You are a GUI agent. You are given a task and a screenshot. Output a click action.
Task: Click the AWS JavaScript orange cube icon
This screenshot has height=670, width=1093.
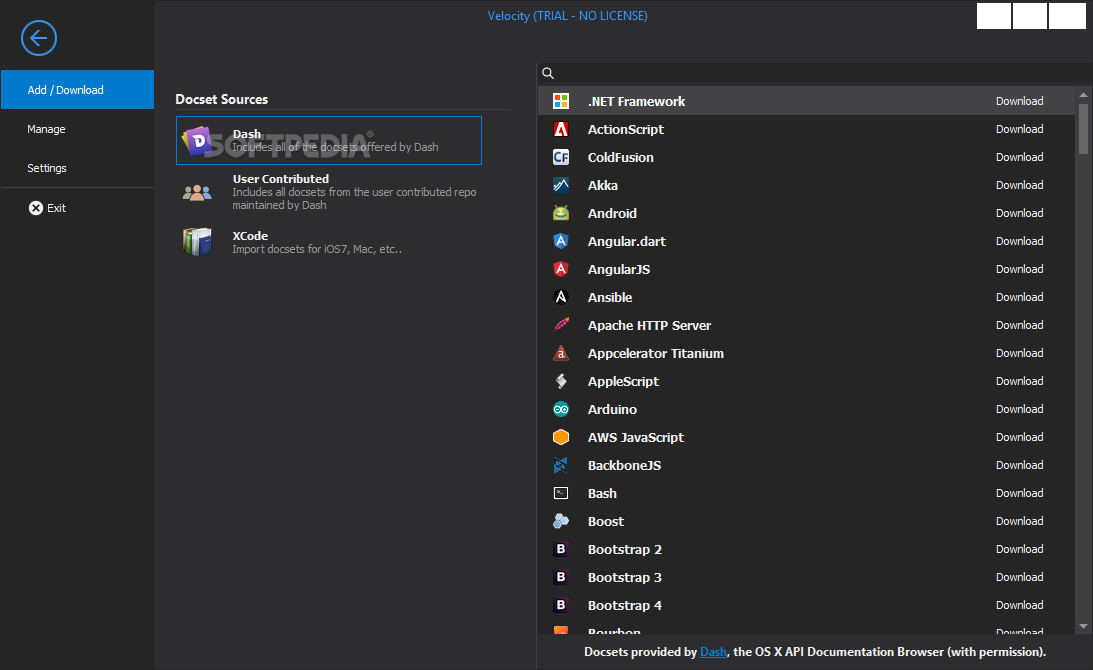560,437
